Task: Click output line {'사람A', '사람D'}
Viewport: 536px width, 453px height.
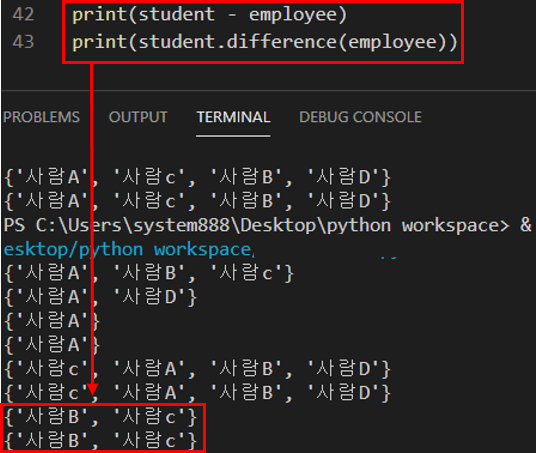Action: [x=100, y=297]
